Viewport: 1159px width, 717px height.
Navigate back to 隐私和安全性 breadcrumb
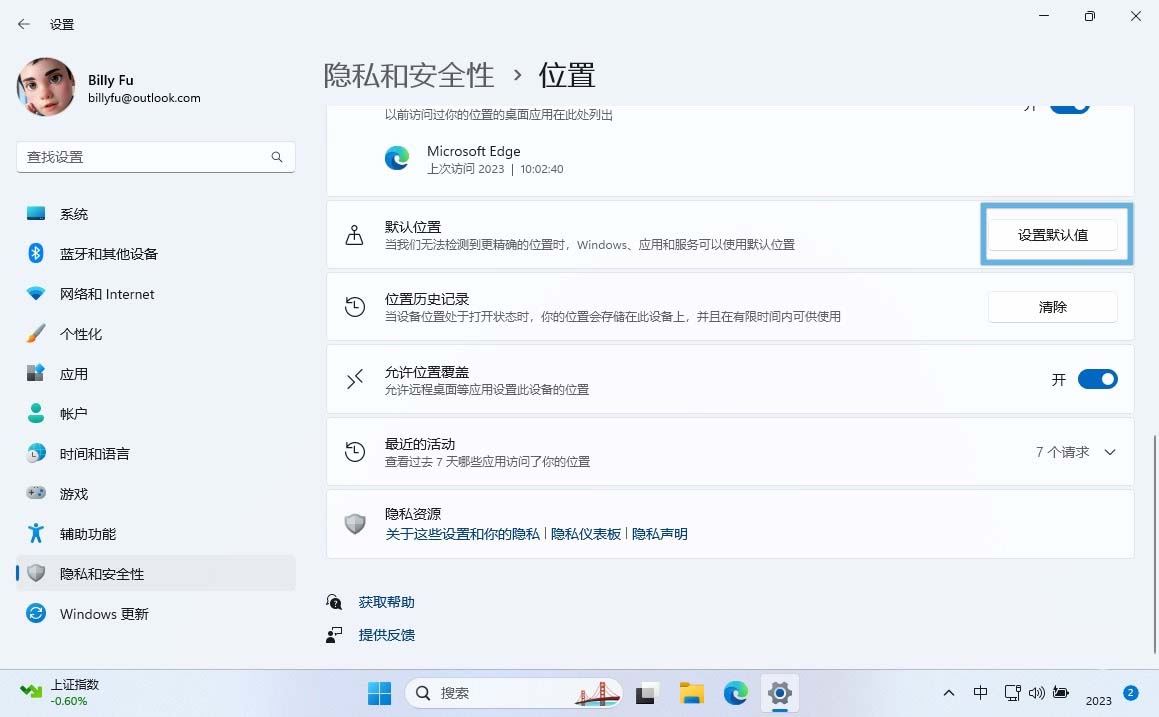[x=408, y=75]
